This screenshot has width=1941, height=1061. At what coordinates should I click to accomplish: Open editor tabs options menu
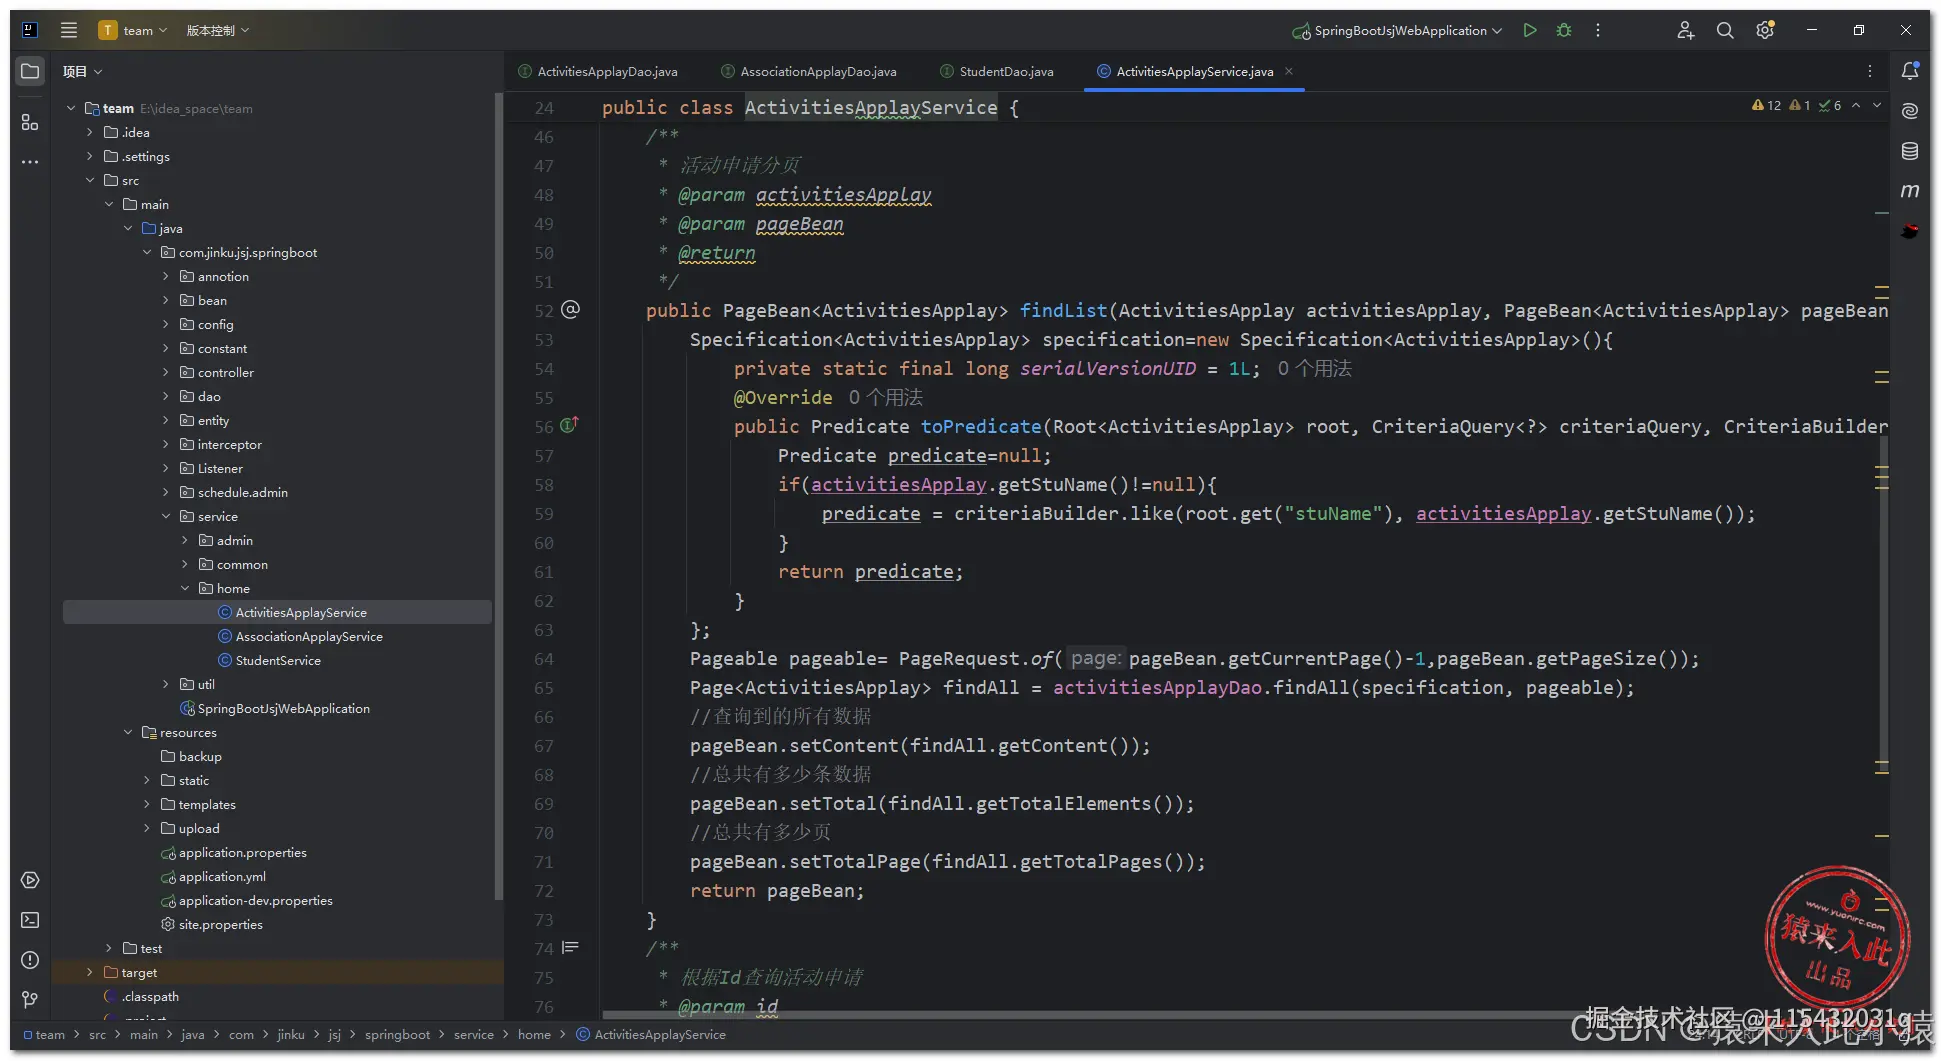coord(1870,71)
